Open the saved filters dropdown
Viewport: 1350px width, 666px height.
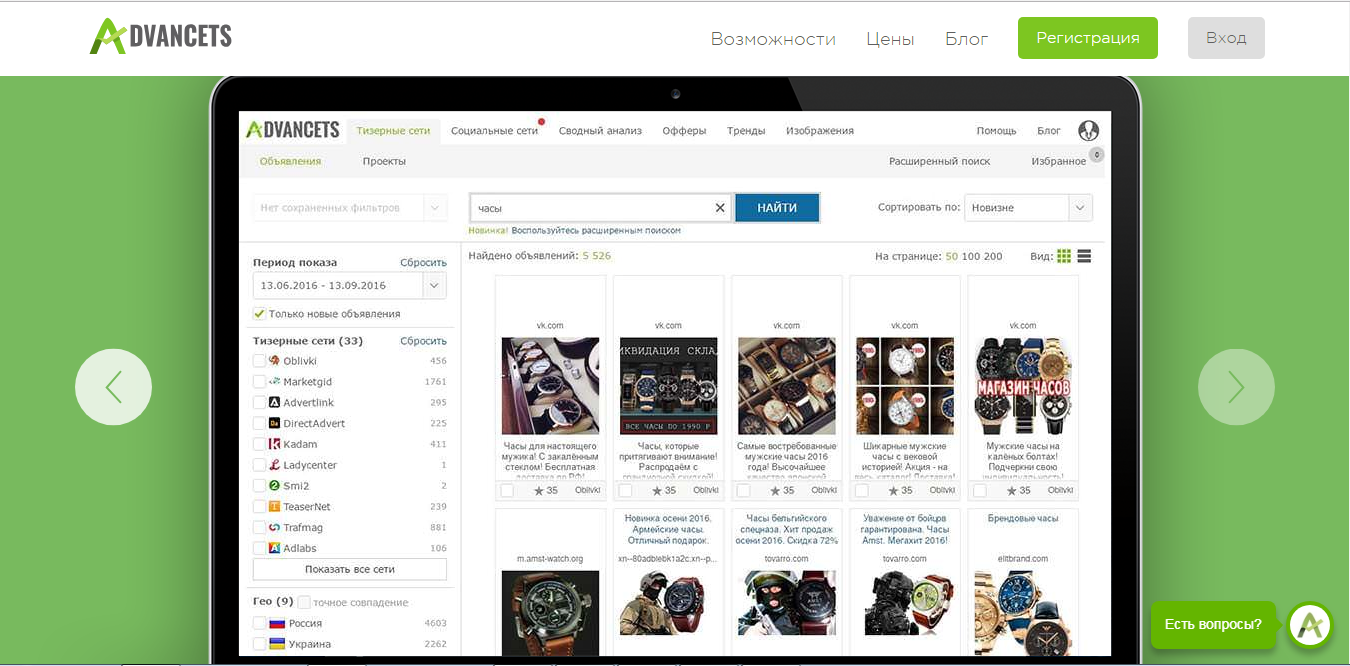349,208
